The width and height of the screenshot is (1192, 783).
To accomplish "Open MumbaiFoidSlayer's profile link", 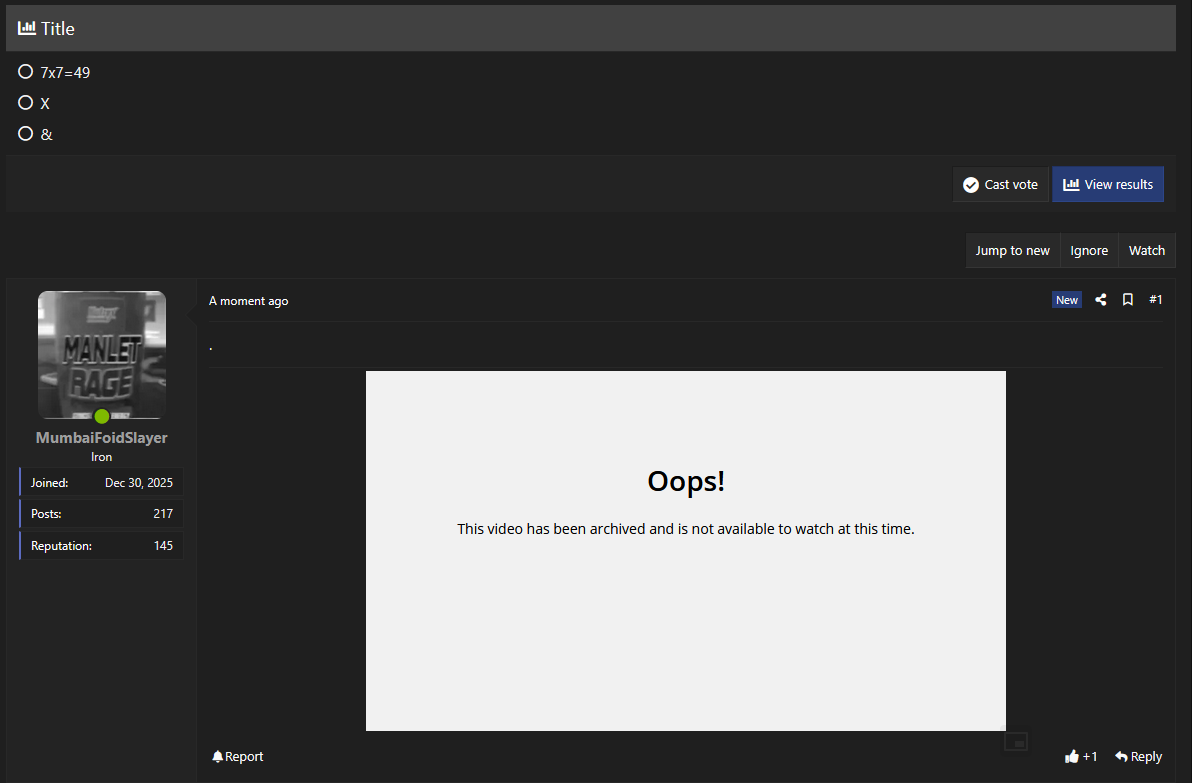I will click(102, 438).
